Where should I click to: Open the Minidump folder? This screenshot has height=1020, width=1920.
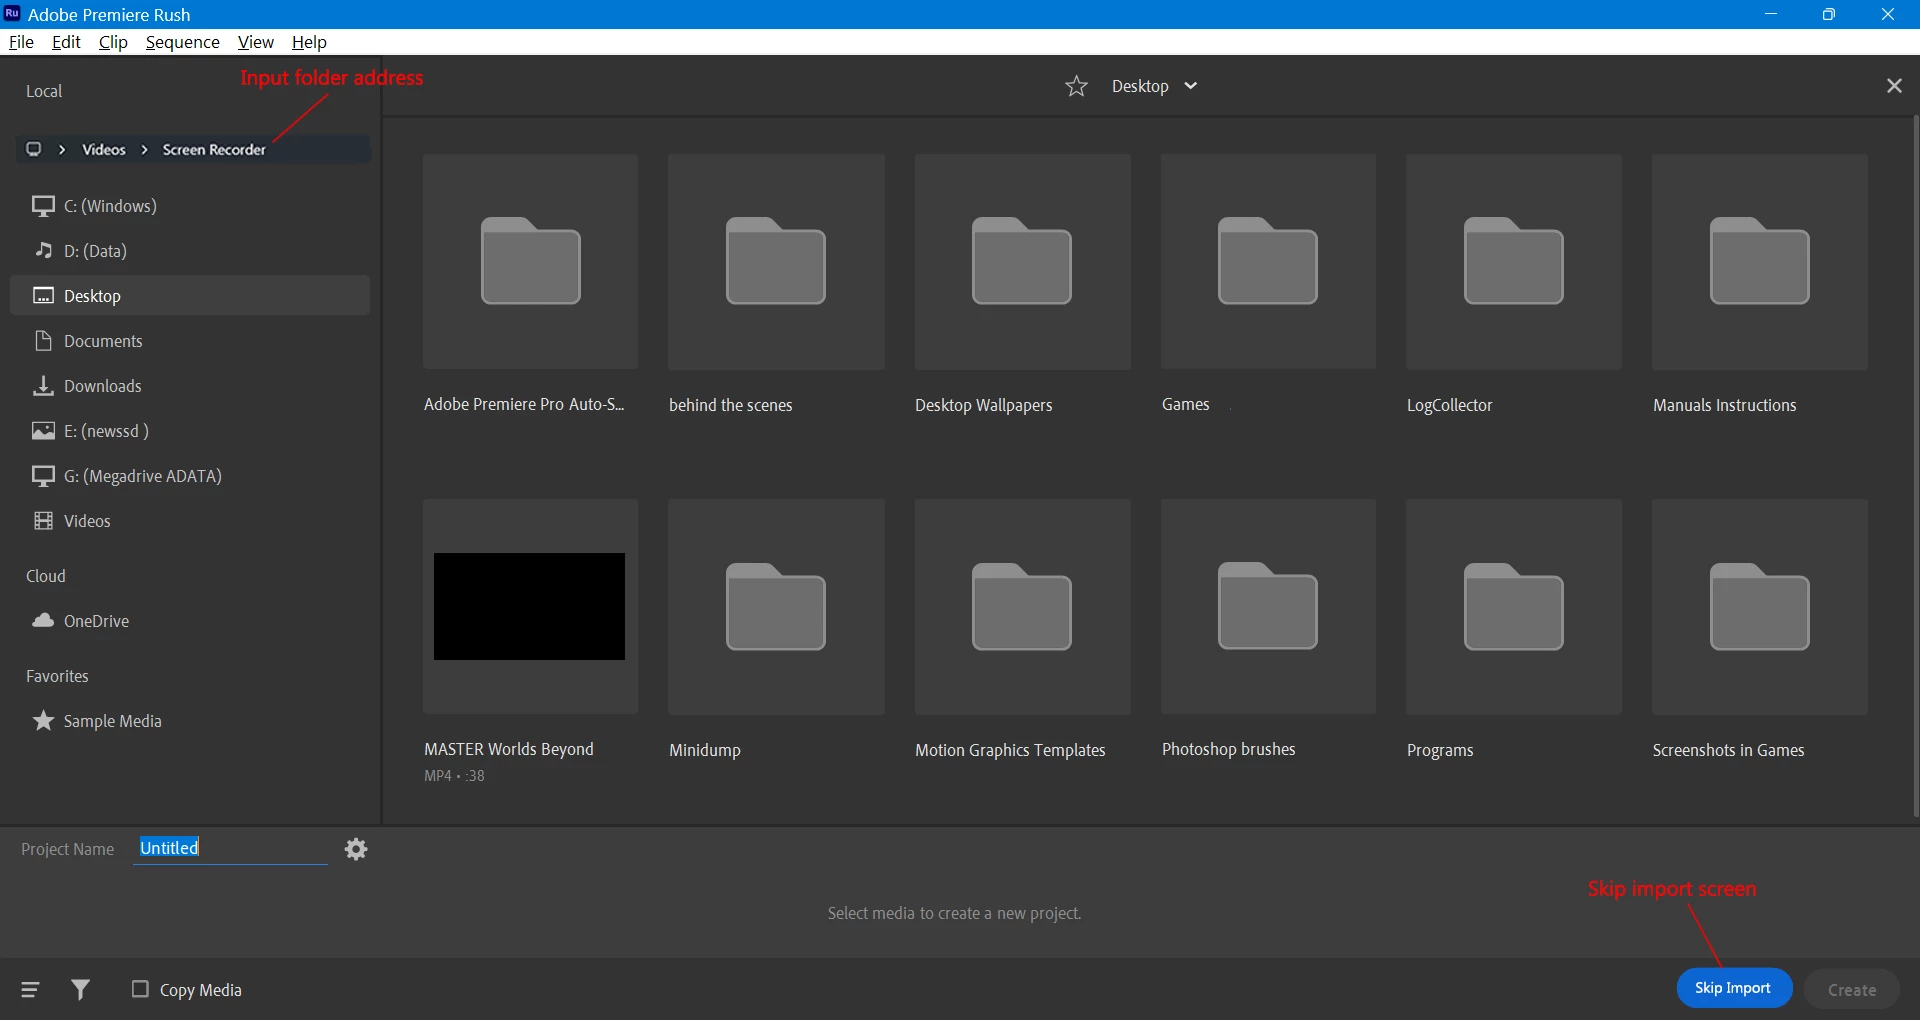pyautogui.click(x=776, y=607)
